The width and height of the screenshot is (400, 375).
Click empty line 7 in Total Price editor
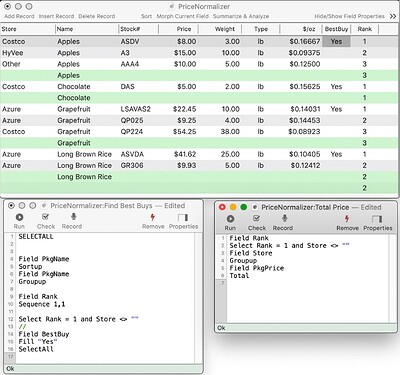[x=308, y=283]
